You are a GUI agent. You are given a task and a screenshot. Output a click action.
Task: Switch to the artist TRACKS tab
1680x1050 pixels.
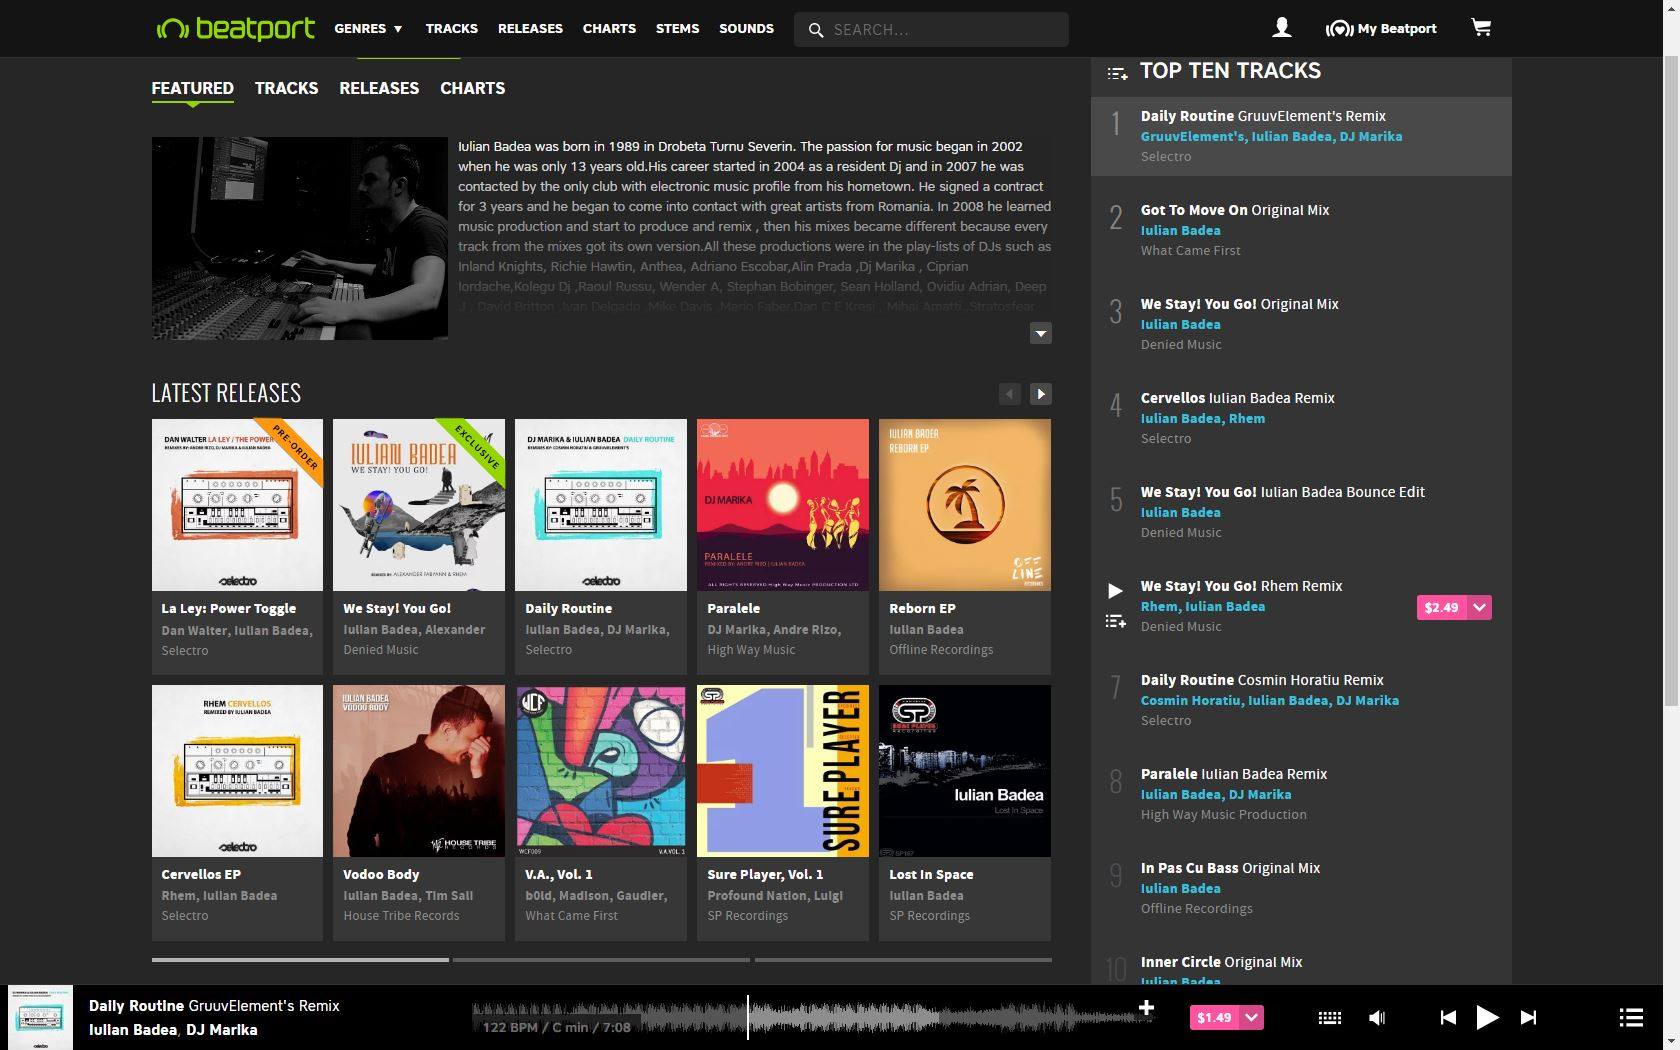pyautogui.click(x=286, y=88)
